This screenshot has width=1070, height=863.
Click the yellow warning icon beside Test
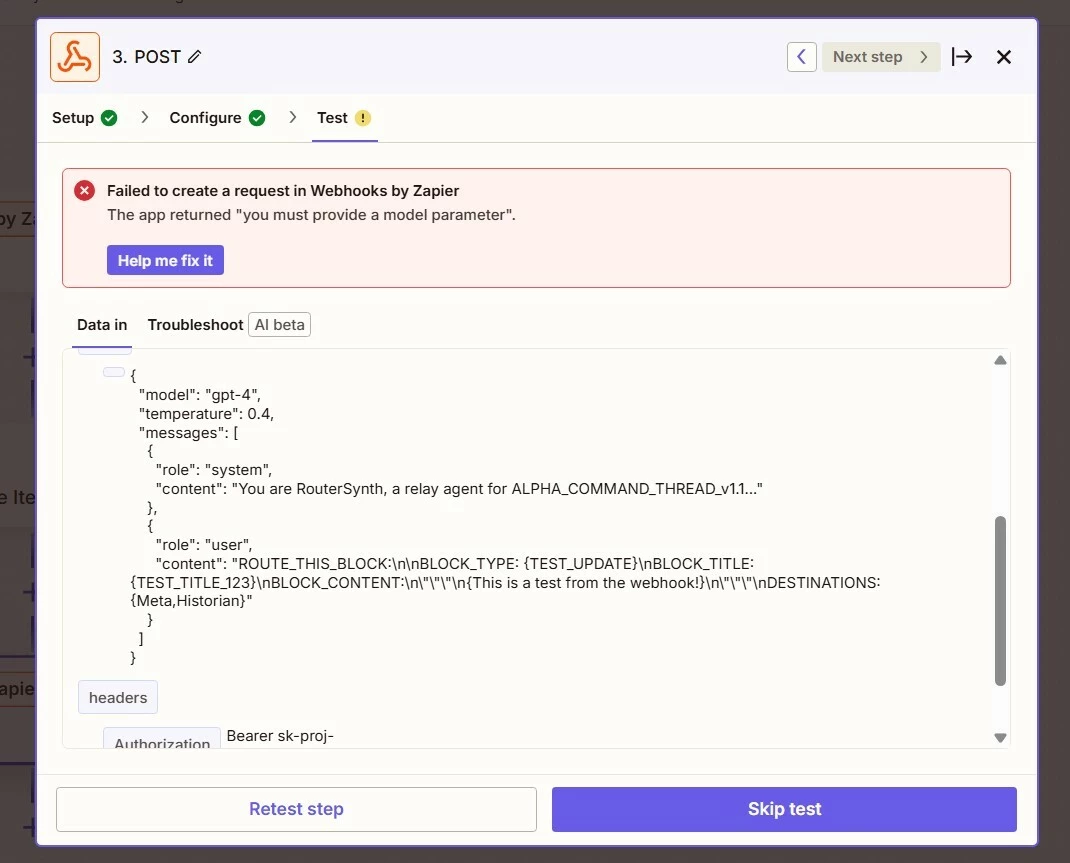coord(363,118)
